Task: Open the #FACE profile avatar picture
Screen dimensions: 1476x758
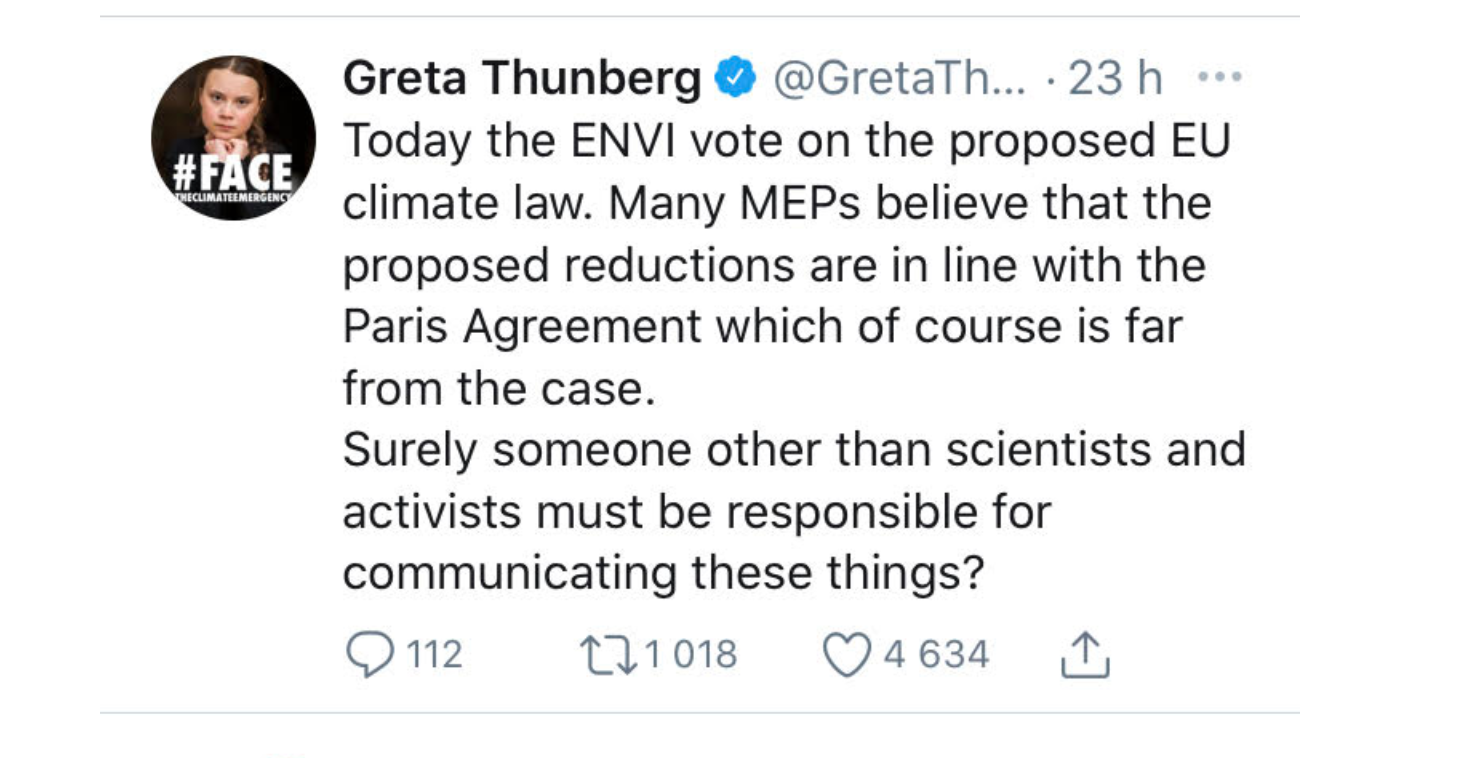Action: (233, 138)
